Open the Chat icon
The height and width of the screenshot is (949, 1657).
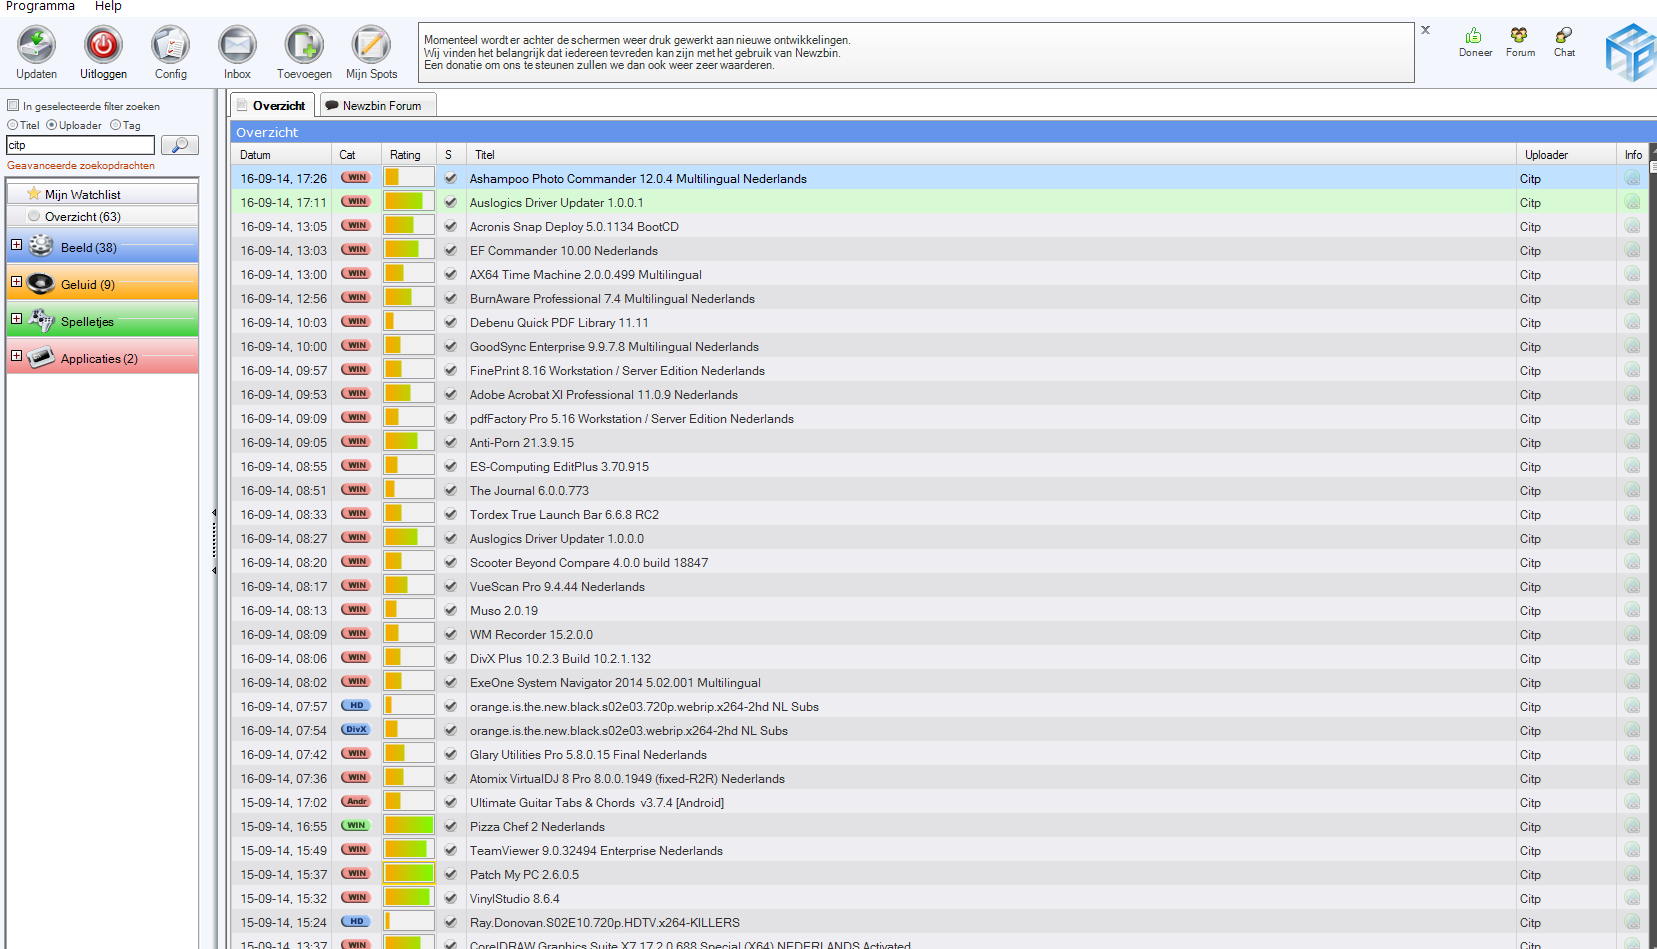coord(1564,36)
